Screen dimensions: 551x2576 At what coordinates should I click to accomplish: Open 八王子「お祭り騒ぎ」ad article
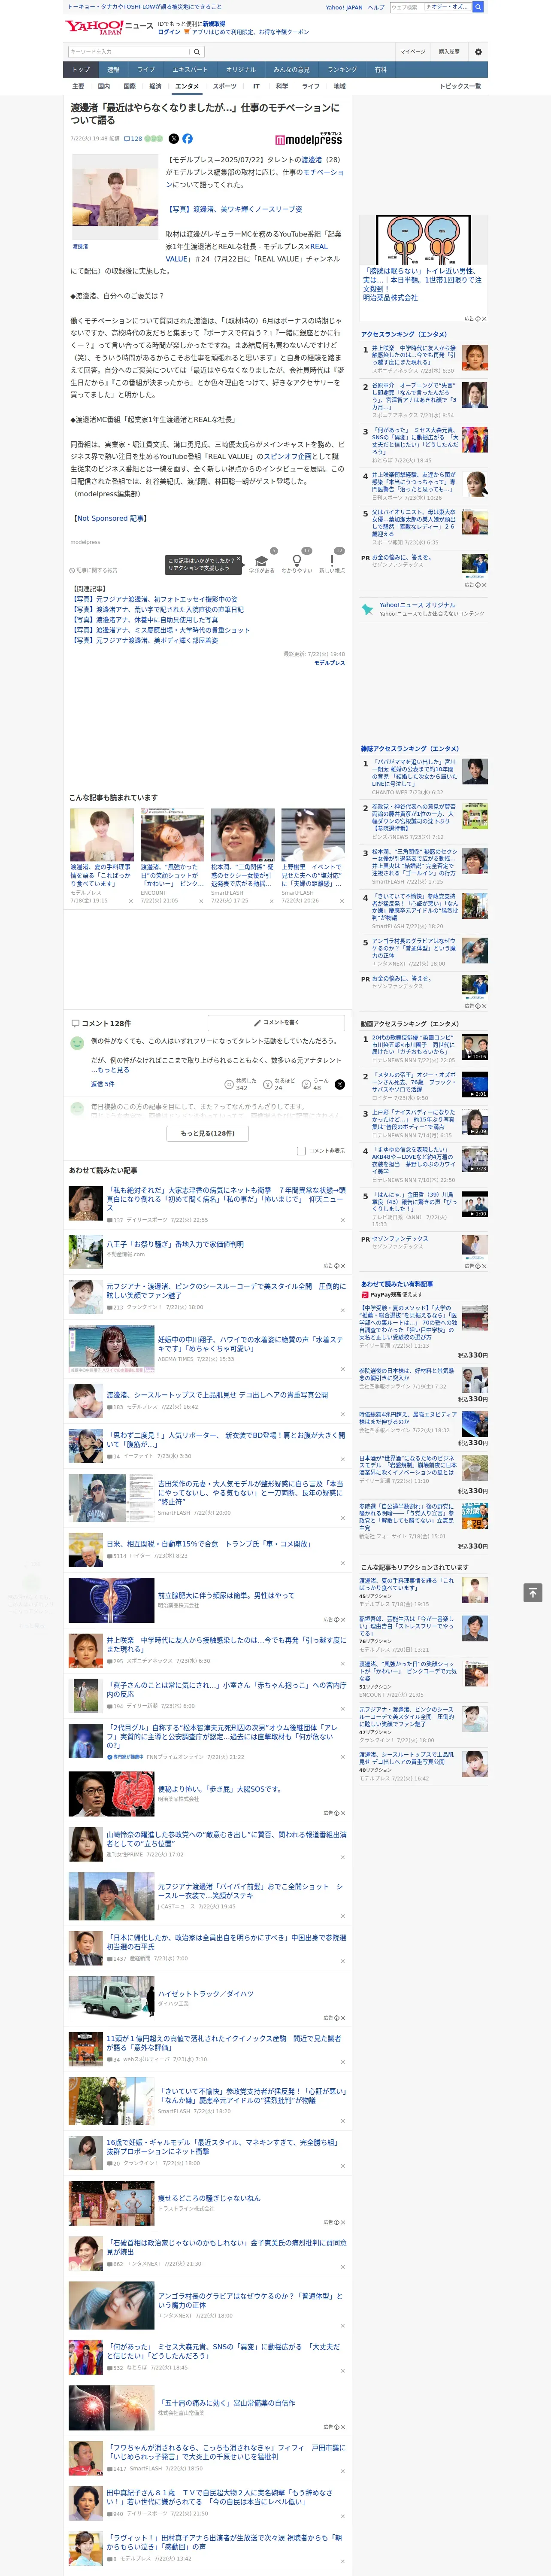tap(175, 1245)
